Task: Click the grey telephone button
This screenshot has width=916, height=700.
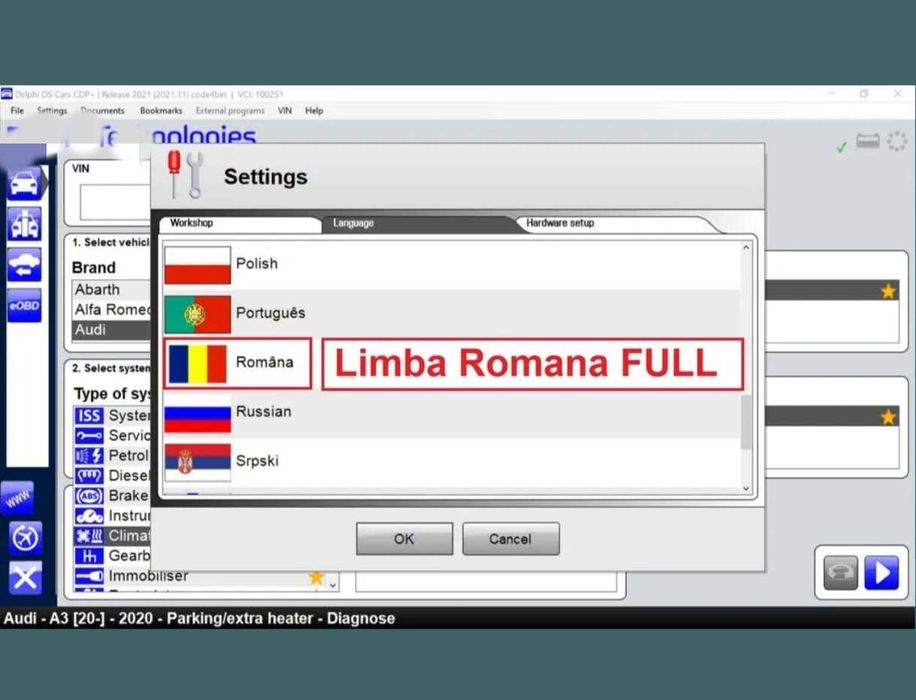Action: [841, 573]
